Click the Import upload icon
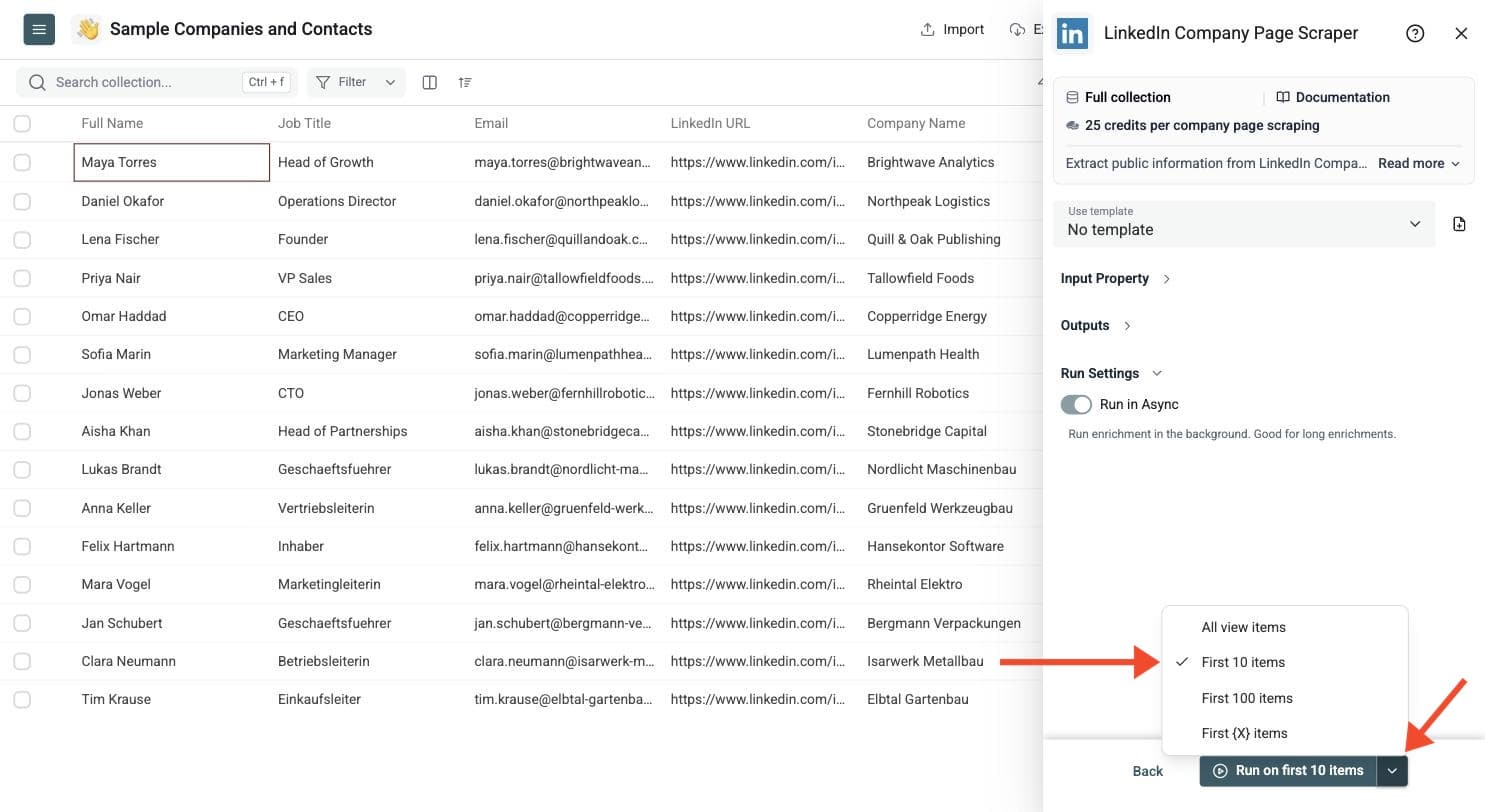 click(927, 29)
